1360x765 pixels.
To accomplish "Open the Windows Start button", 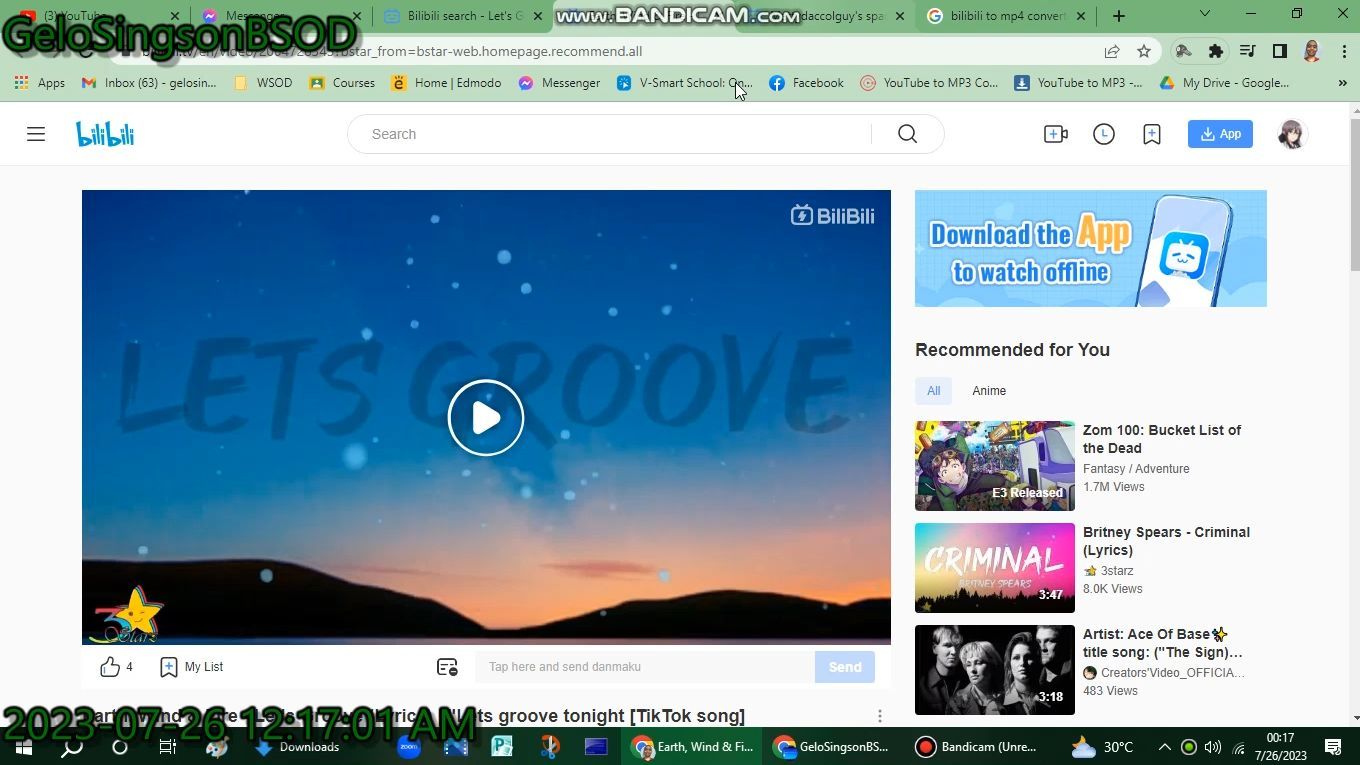I will [24, 747].
